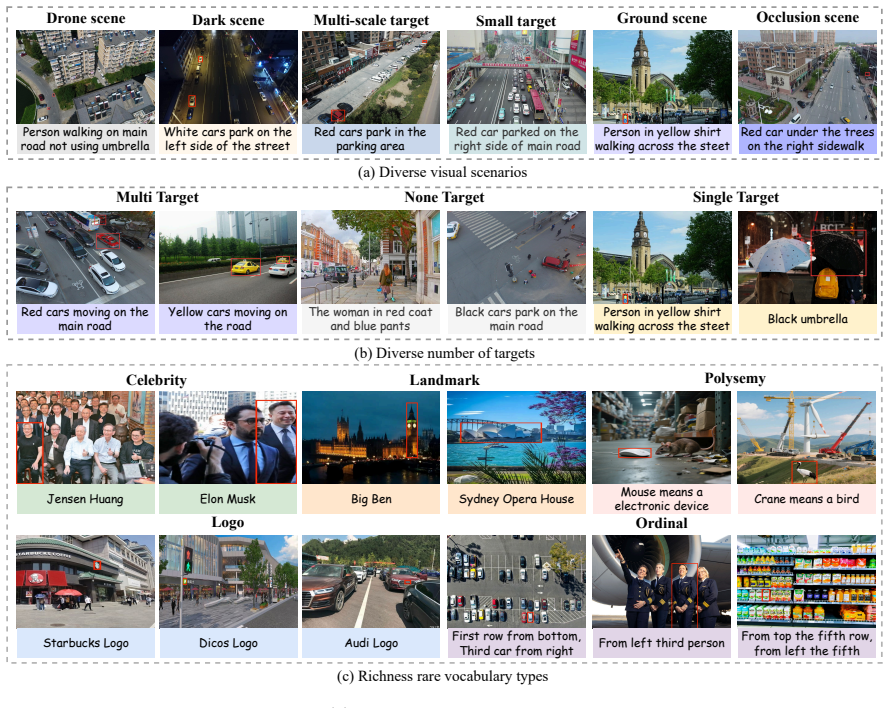Viewport: 889px width, 708px height.
Task: Click the 'Yellow cars moving on the road' caption
Action: tap(228, 319)
